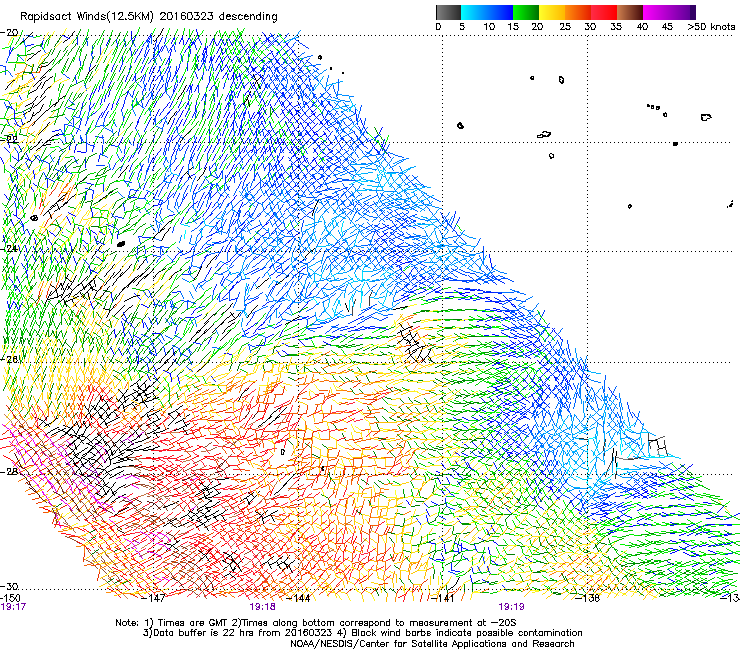This screenshot has width=740, height=650.
Task: Click the -141 longitude axis label
Action: point(443,598)
